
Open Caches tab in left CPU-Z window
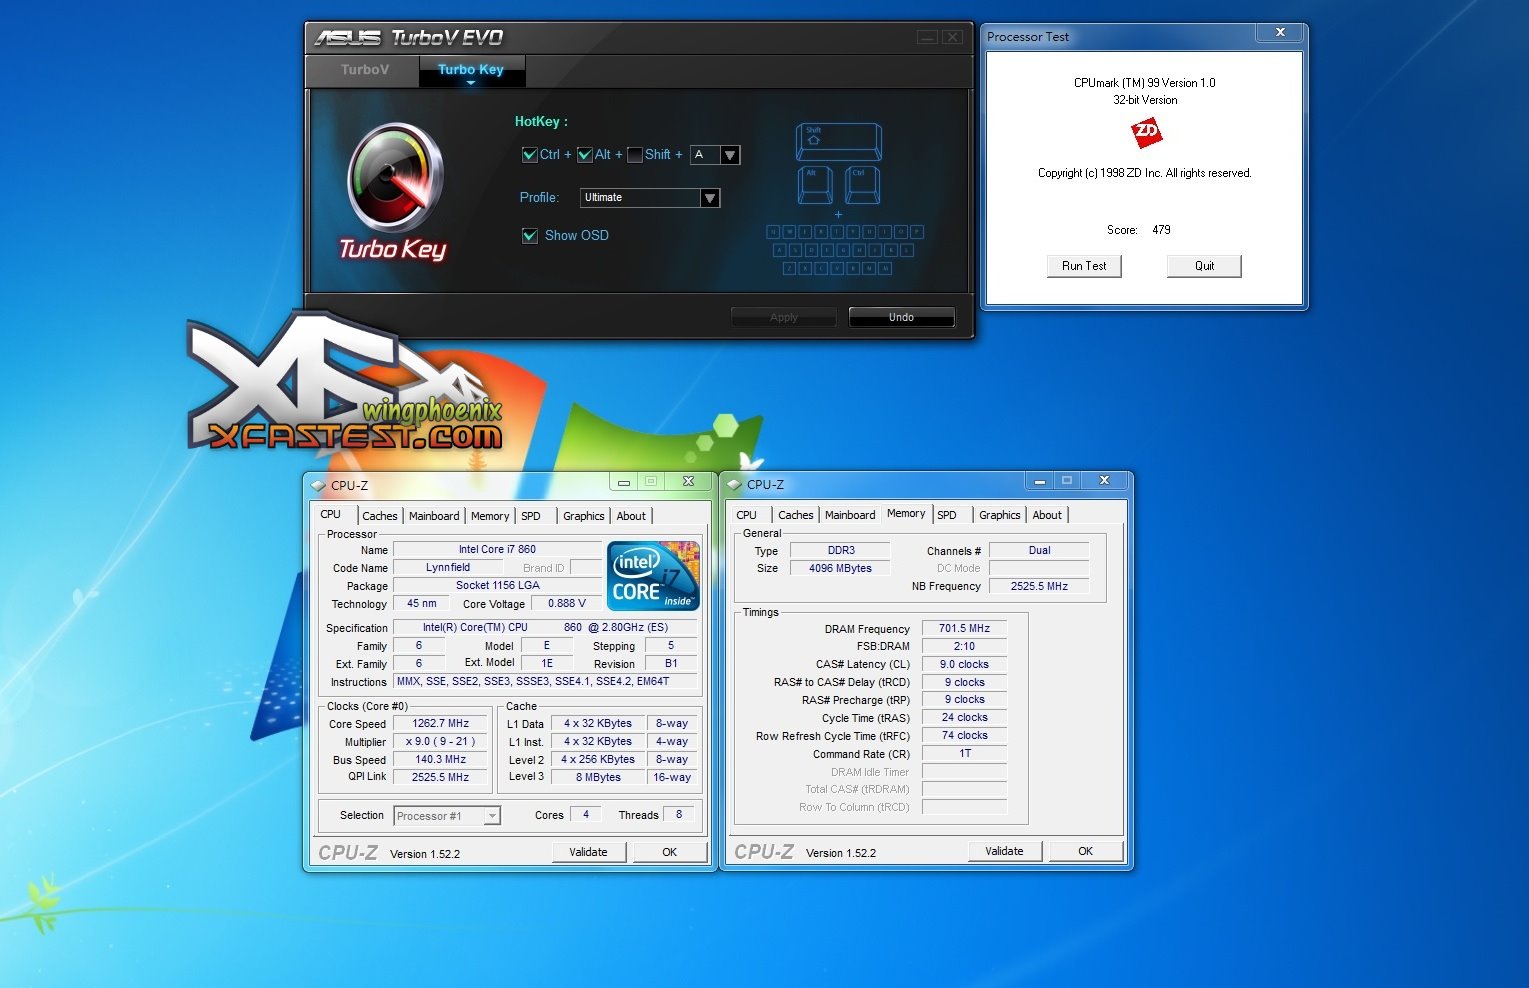tap(380, 516)
